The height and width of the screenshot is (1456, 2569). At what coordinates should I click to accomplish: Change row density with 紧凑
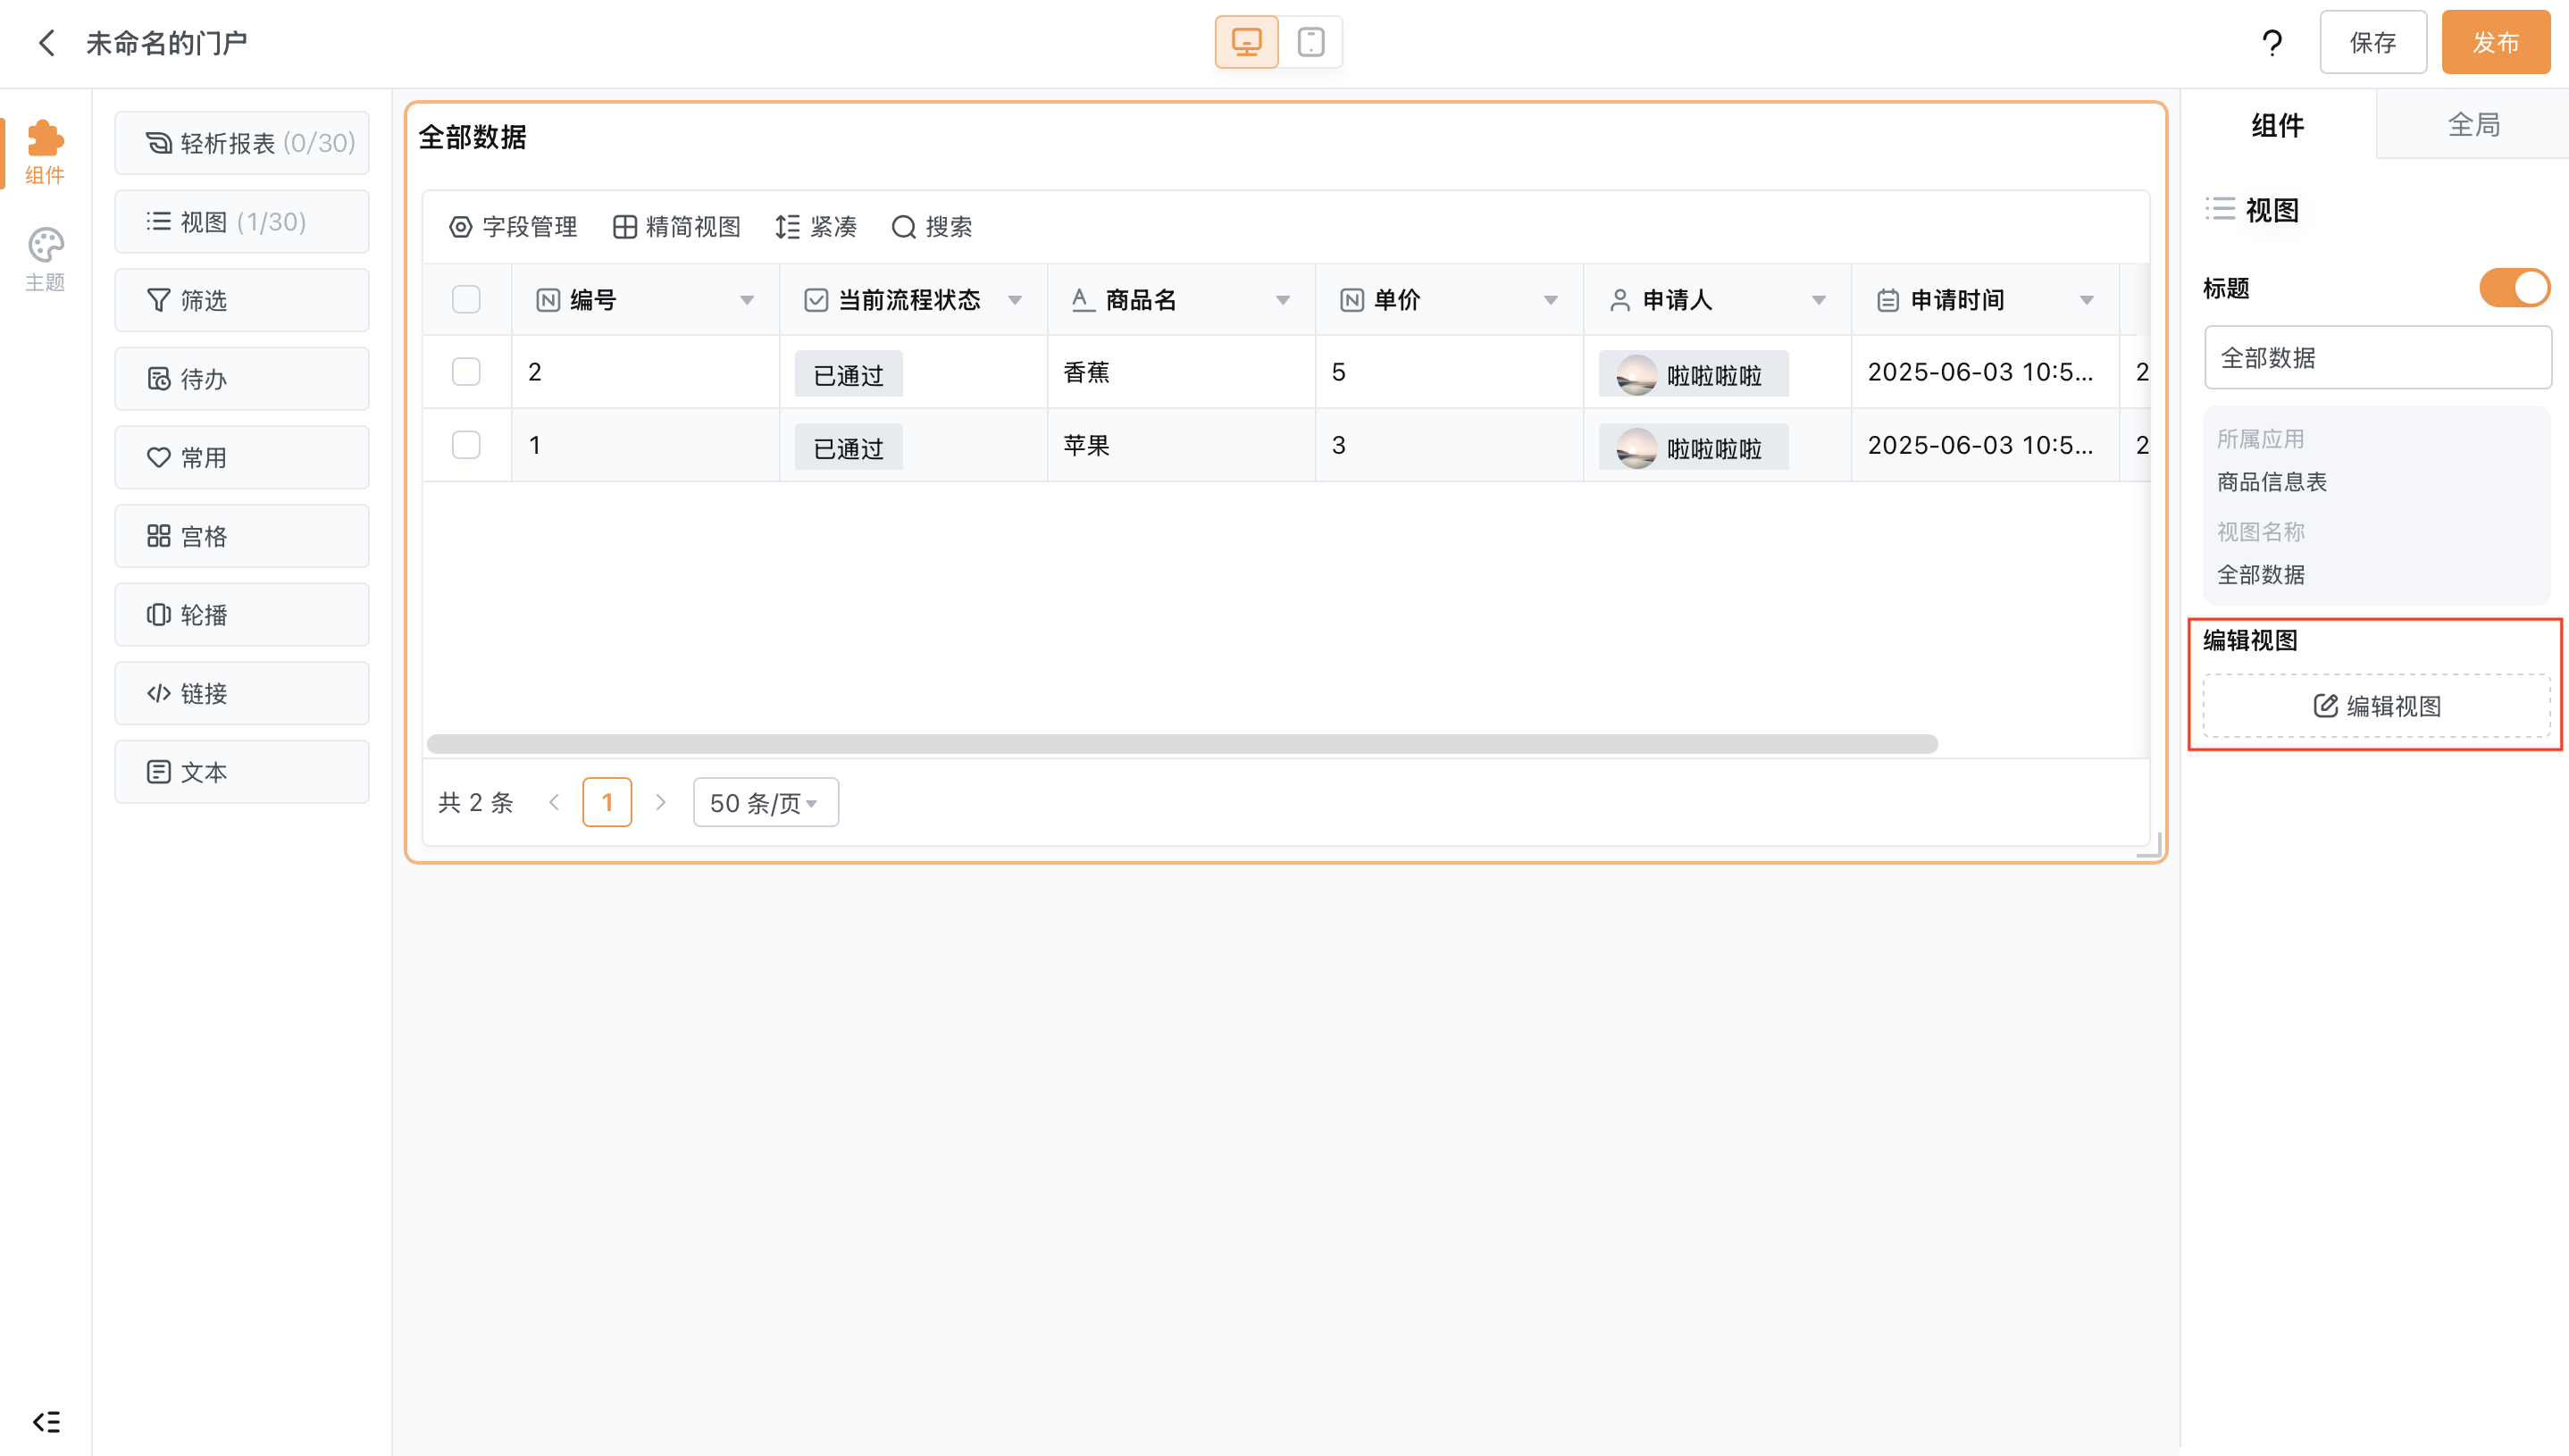tap(816, 227)
